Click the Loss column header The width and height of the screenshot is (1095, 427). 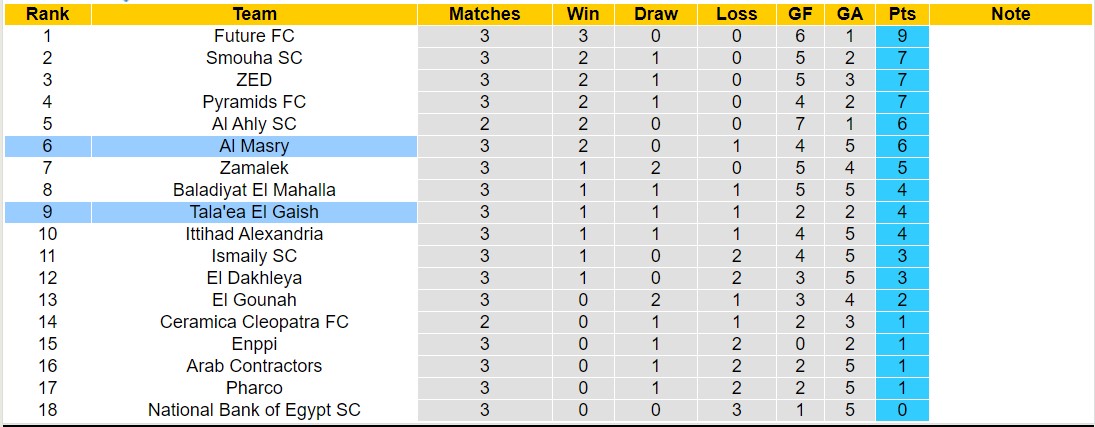pyautogui.click(x=737, y=14)
